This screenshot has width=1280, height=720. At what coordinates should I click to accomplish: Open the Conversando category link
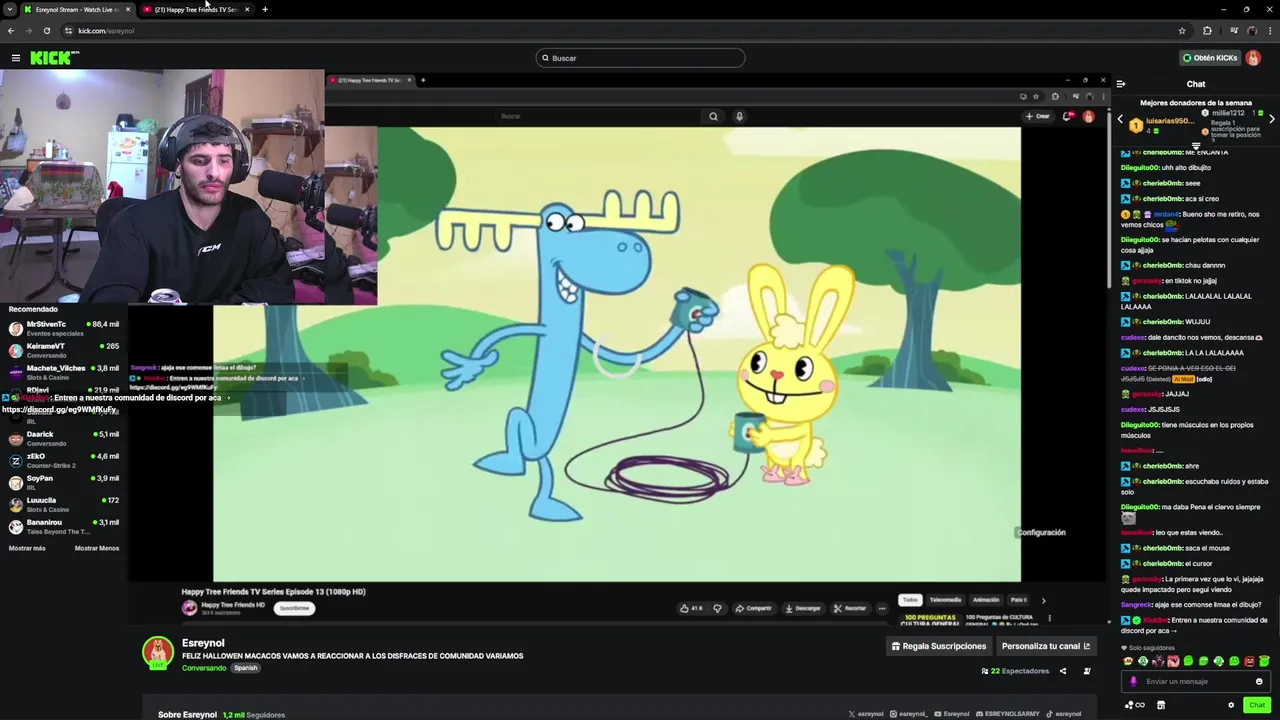(x=204, y=668)
